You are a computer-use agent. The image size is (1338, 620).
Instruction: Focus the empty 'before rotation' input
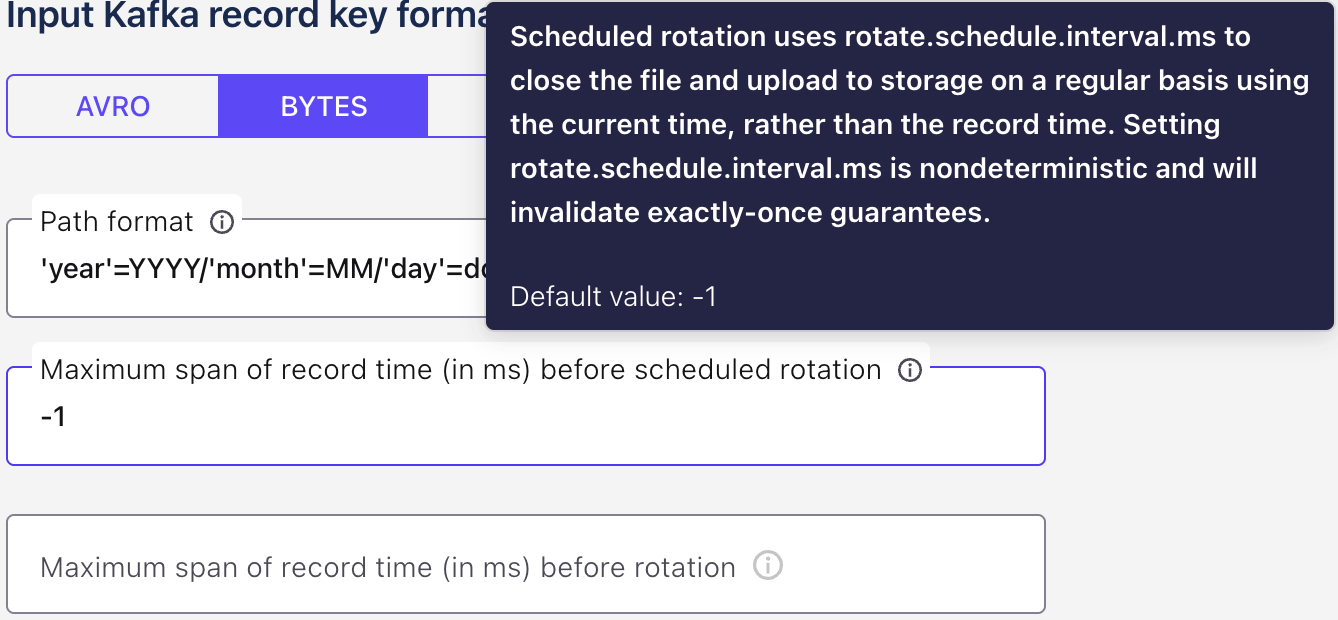[x=400, y=567]
